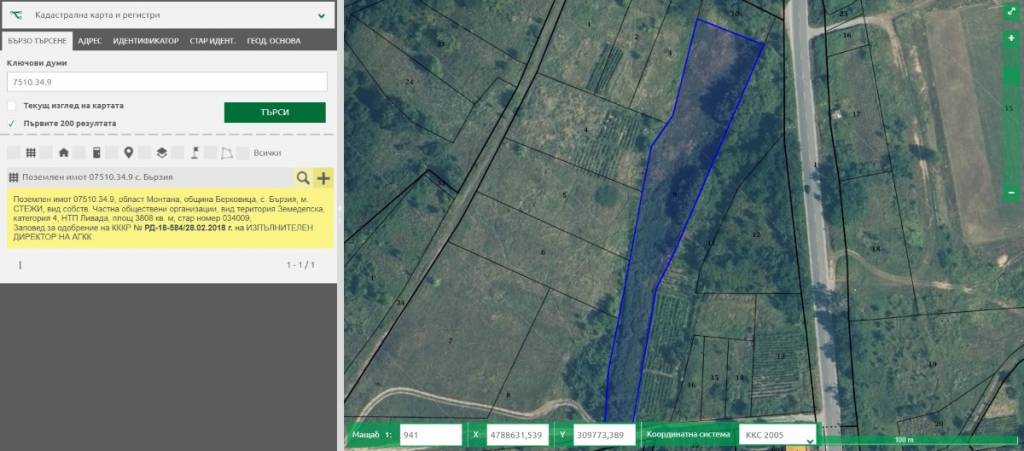
Task: Click the plus icon on result row
Action: click(323, 178)
